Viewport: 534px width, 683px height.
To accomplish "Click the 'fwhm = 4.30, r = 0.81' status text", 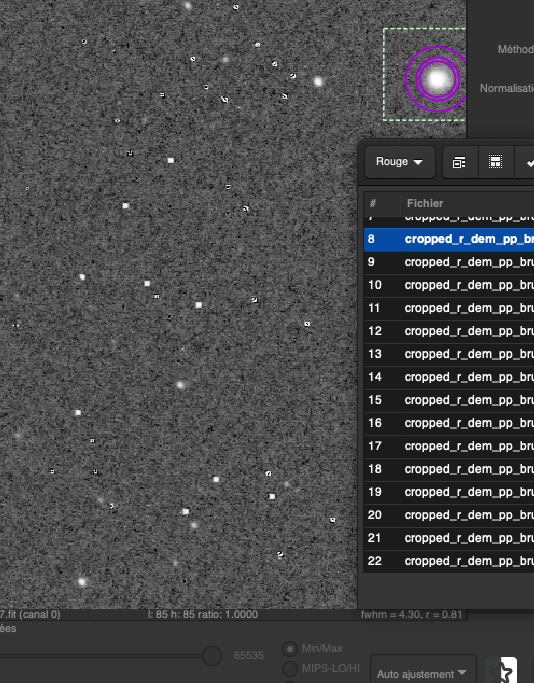I will pos(411,615).
